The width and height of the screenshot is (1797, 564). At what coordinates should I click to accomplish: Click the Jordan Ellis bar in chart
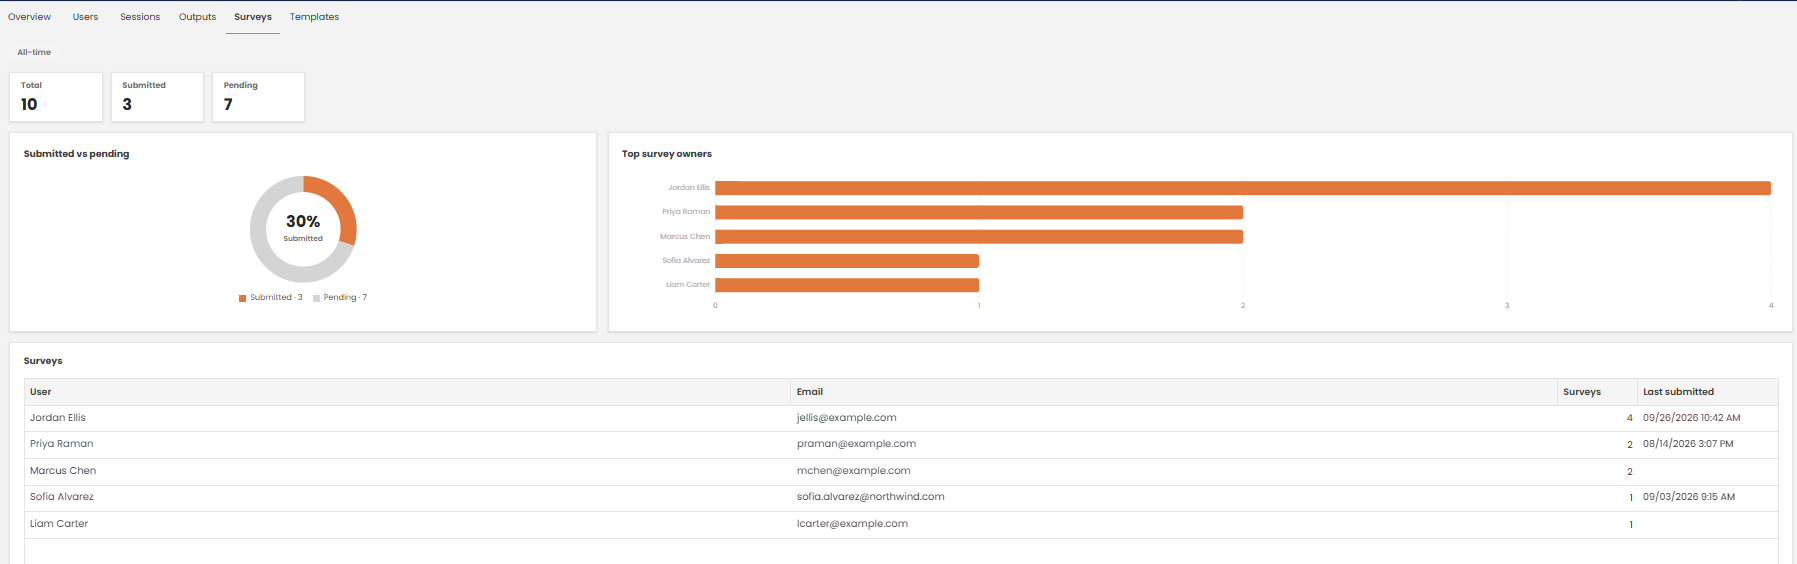(1243, 188)
